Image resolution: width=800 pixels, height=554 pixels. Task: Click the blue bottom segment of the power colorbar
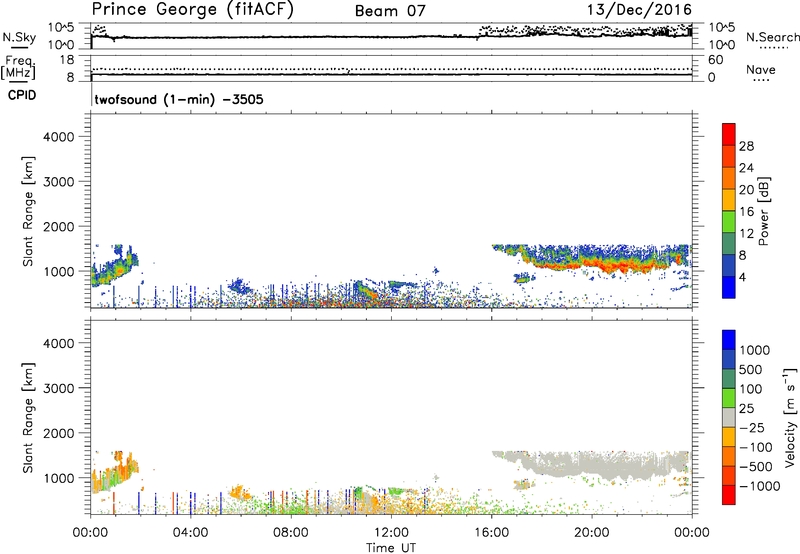729,287
